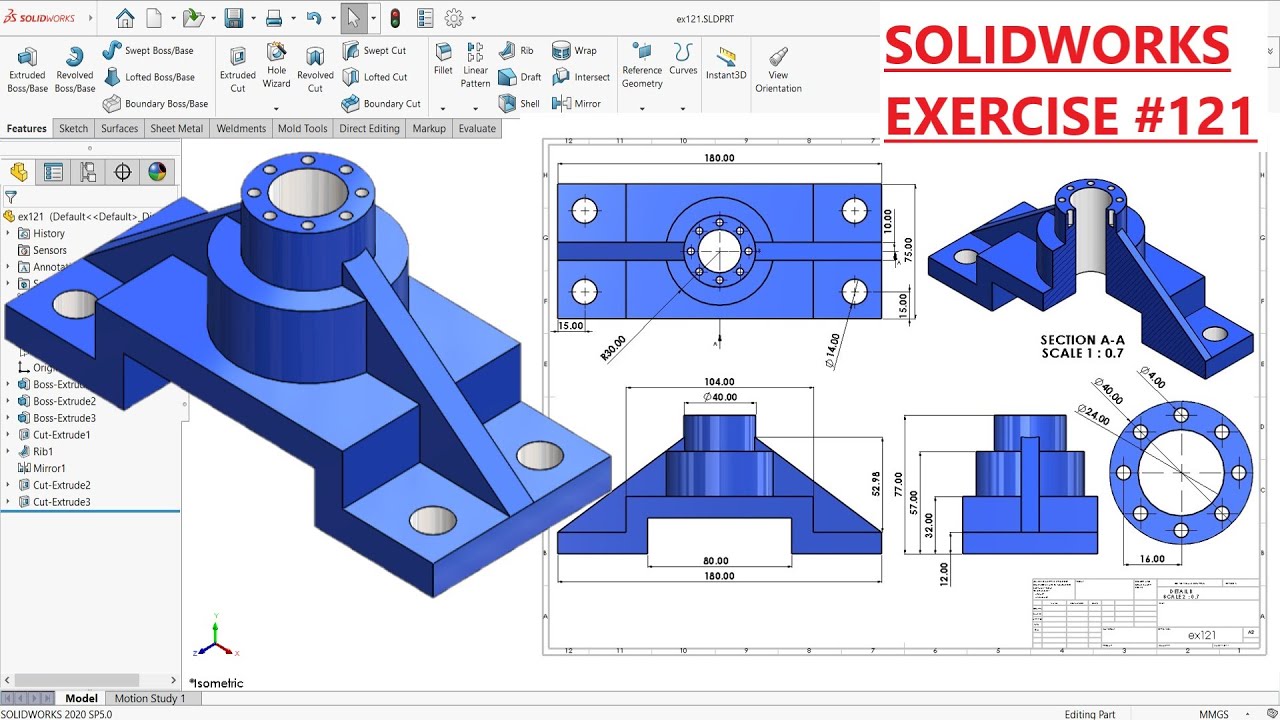1280x720 pixels.
Task: Choose Swept Boss/Base feature
Action: point(148,50)
